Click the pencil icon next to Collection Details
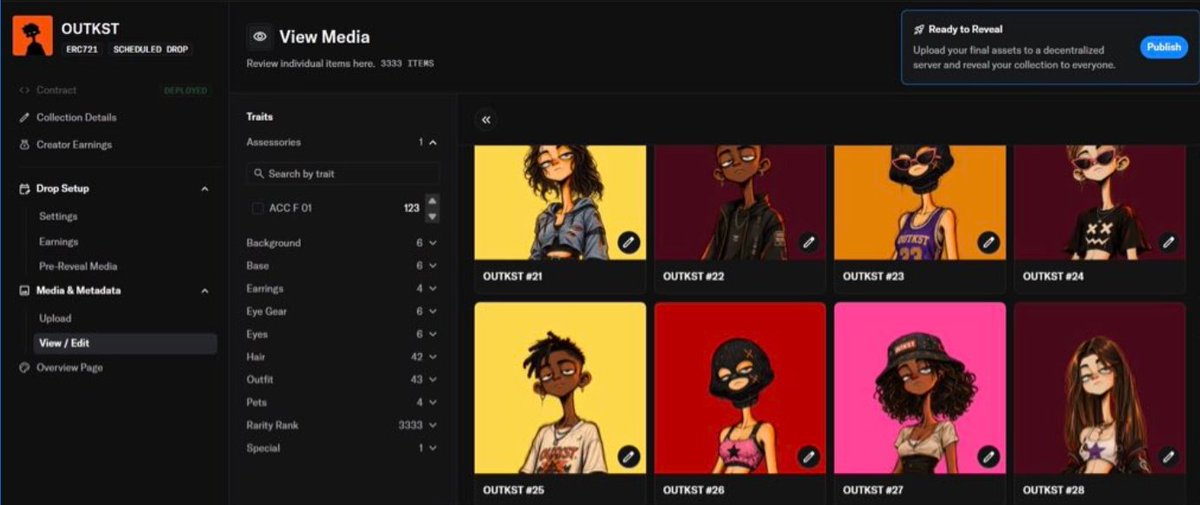 coord(25,117)
